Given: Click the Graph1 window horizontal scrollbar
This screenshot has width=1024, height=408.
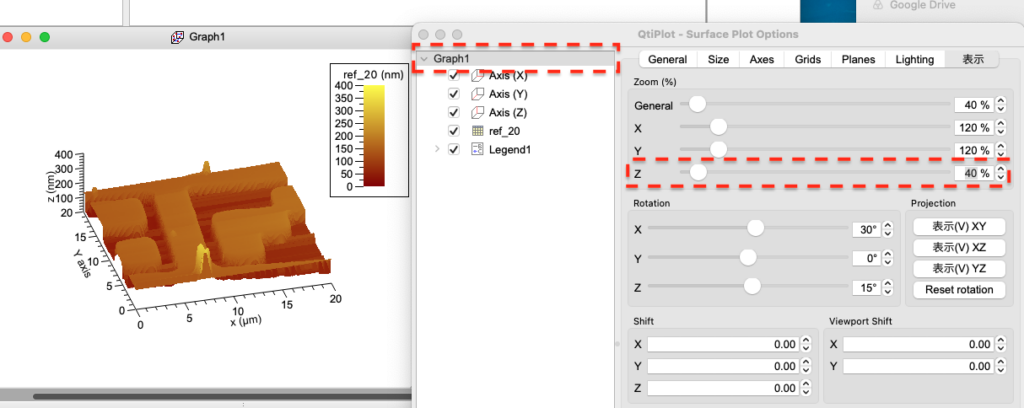Looking at the screenshot, I should (x=222, y=396).
